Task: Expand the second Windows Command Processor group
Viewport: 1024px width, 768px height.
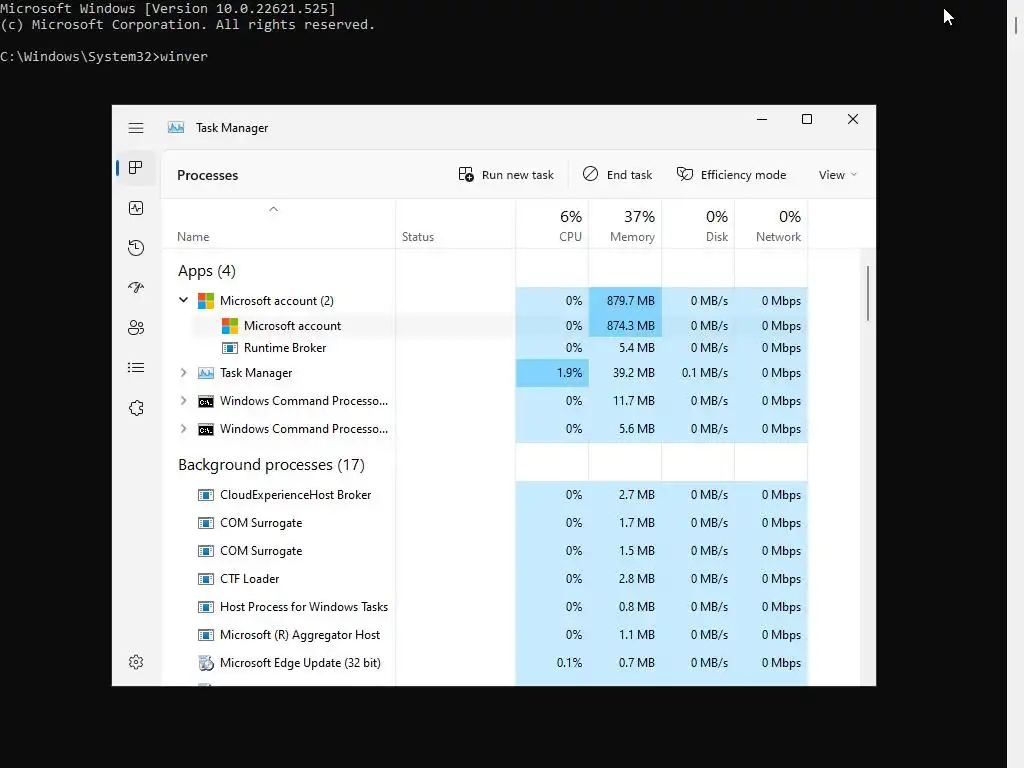Action: point(184,429)
